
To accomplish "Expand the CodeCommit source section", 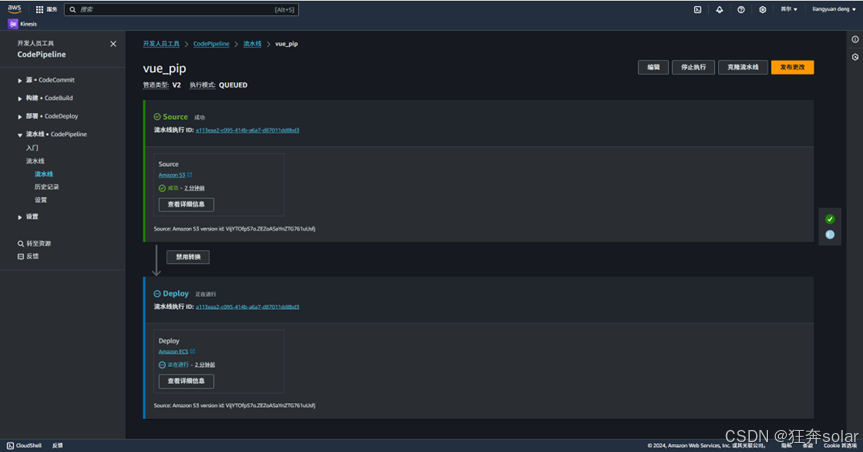I will coord(20,80).
